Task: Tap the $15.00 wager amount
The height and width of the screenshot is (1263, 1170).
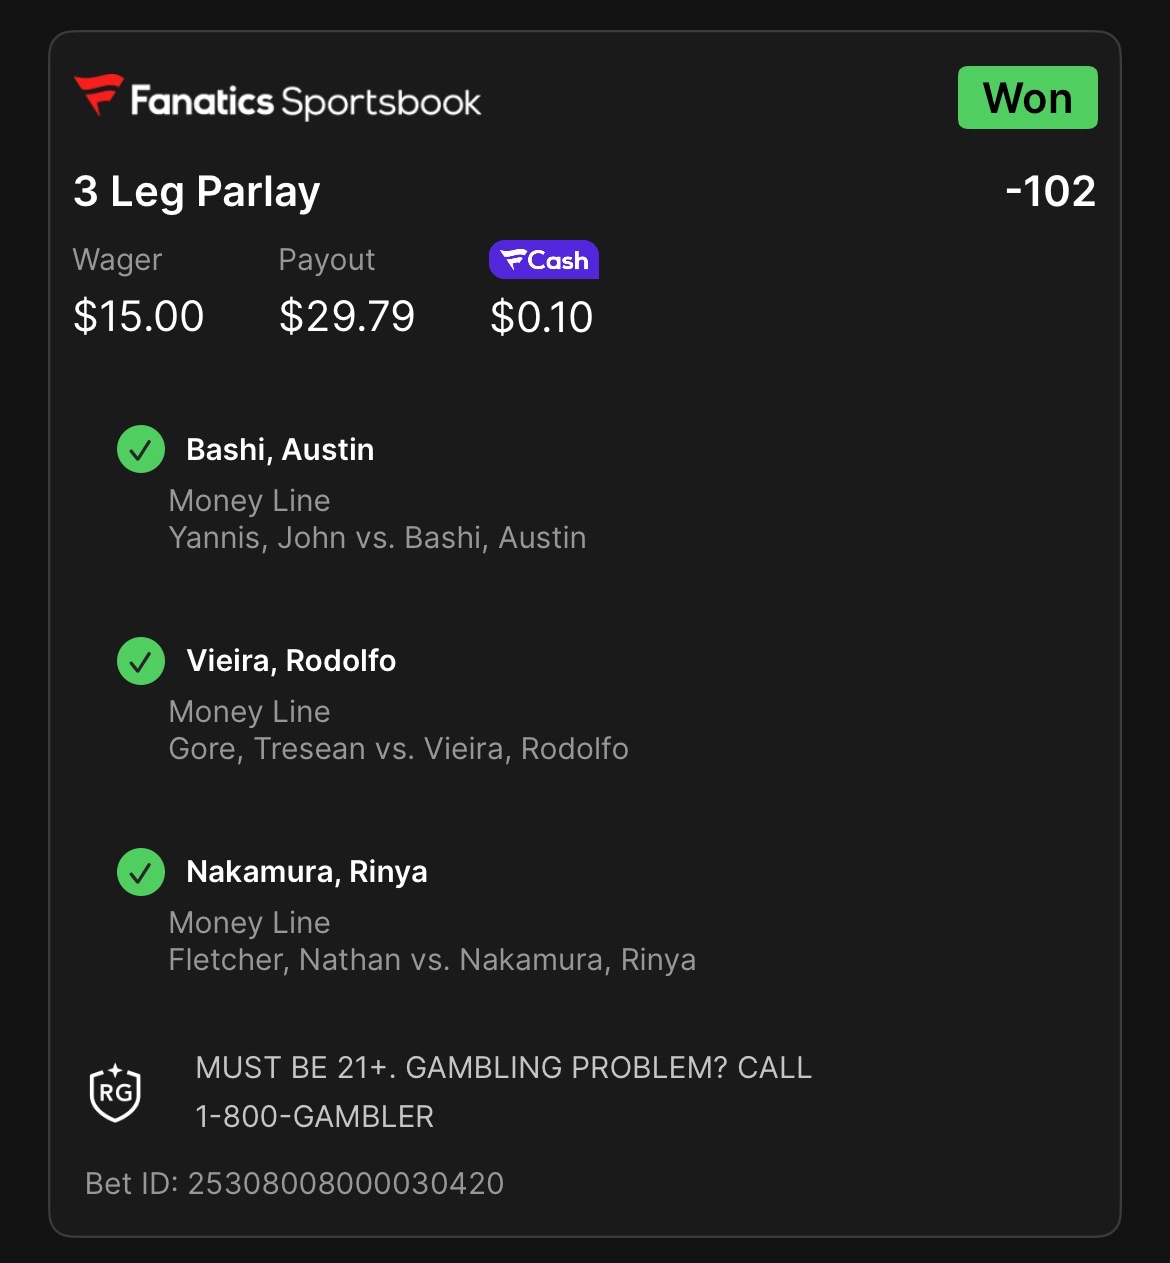Action: coord(139,317)
